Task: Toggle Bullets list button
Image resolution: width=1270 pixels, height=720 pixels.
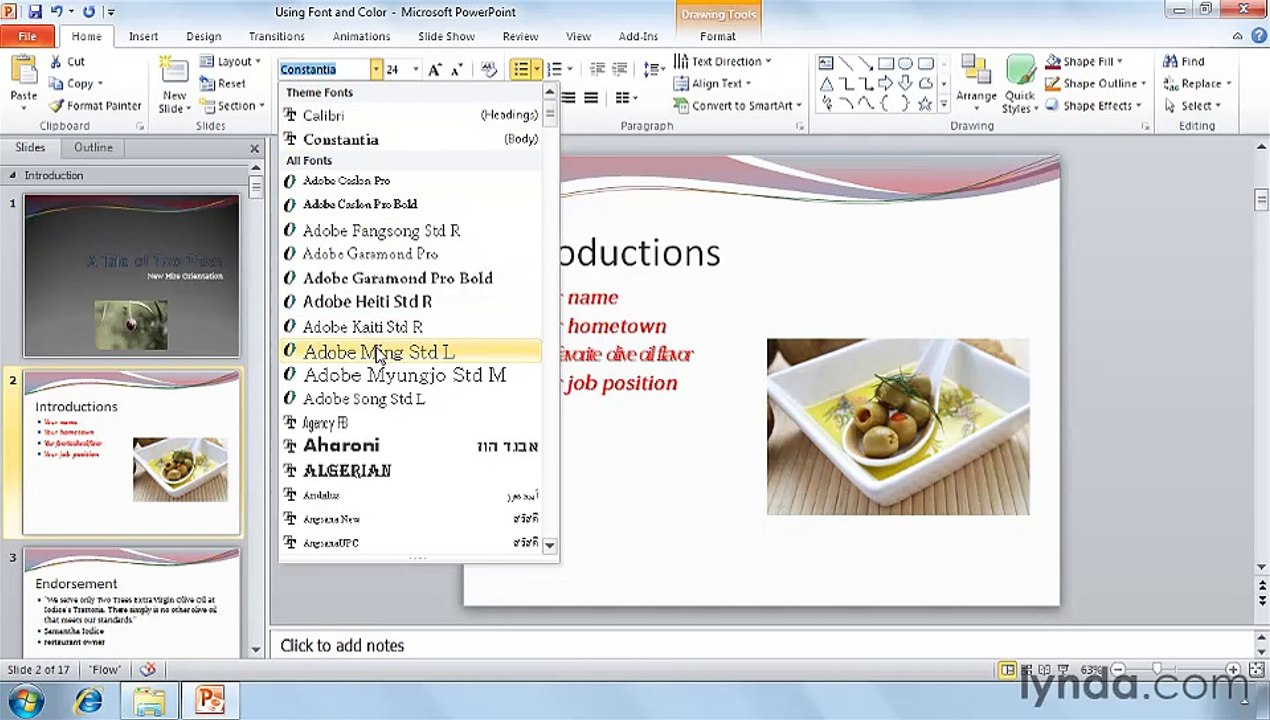Action: (520, 69)
